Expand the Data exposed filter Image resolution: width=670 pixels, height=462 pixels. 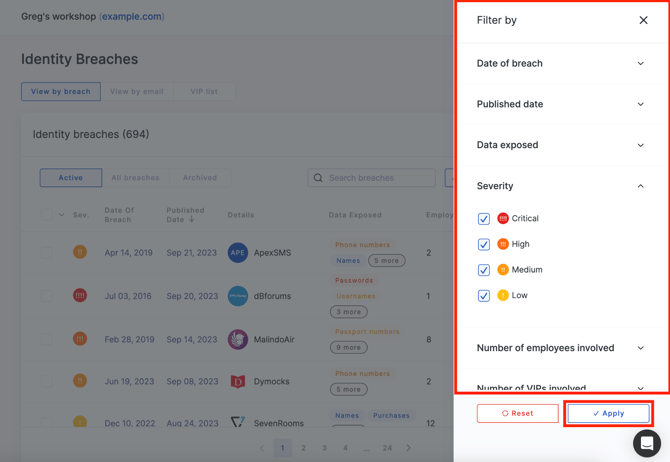(x=560, y=145)
